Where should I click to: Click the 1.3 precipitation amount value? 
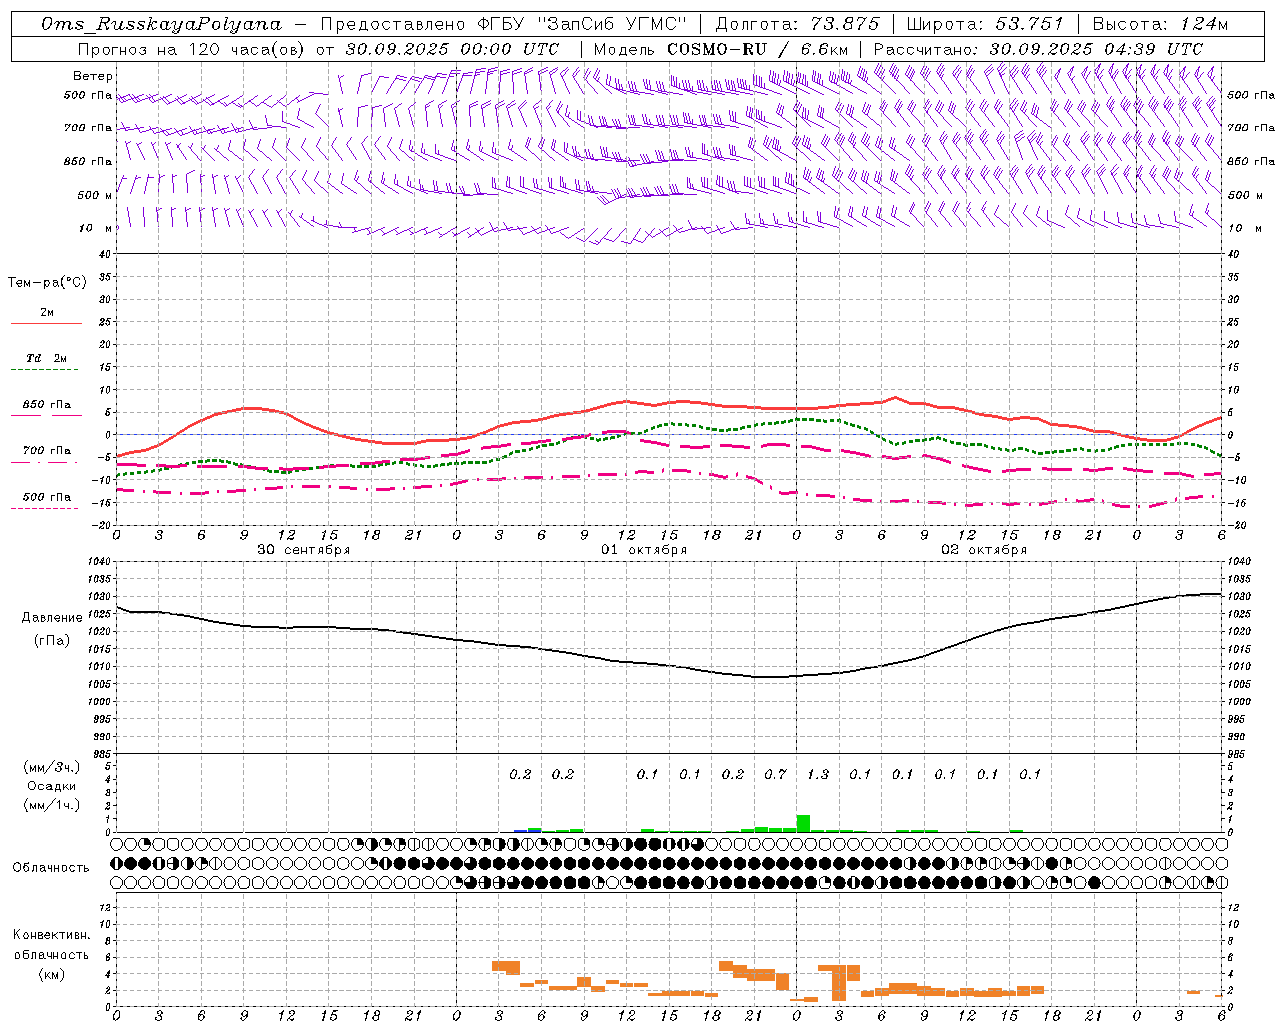[818, 774]
